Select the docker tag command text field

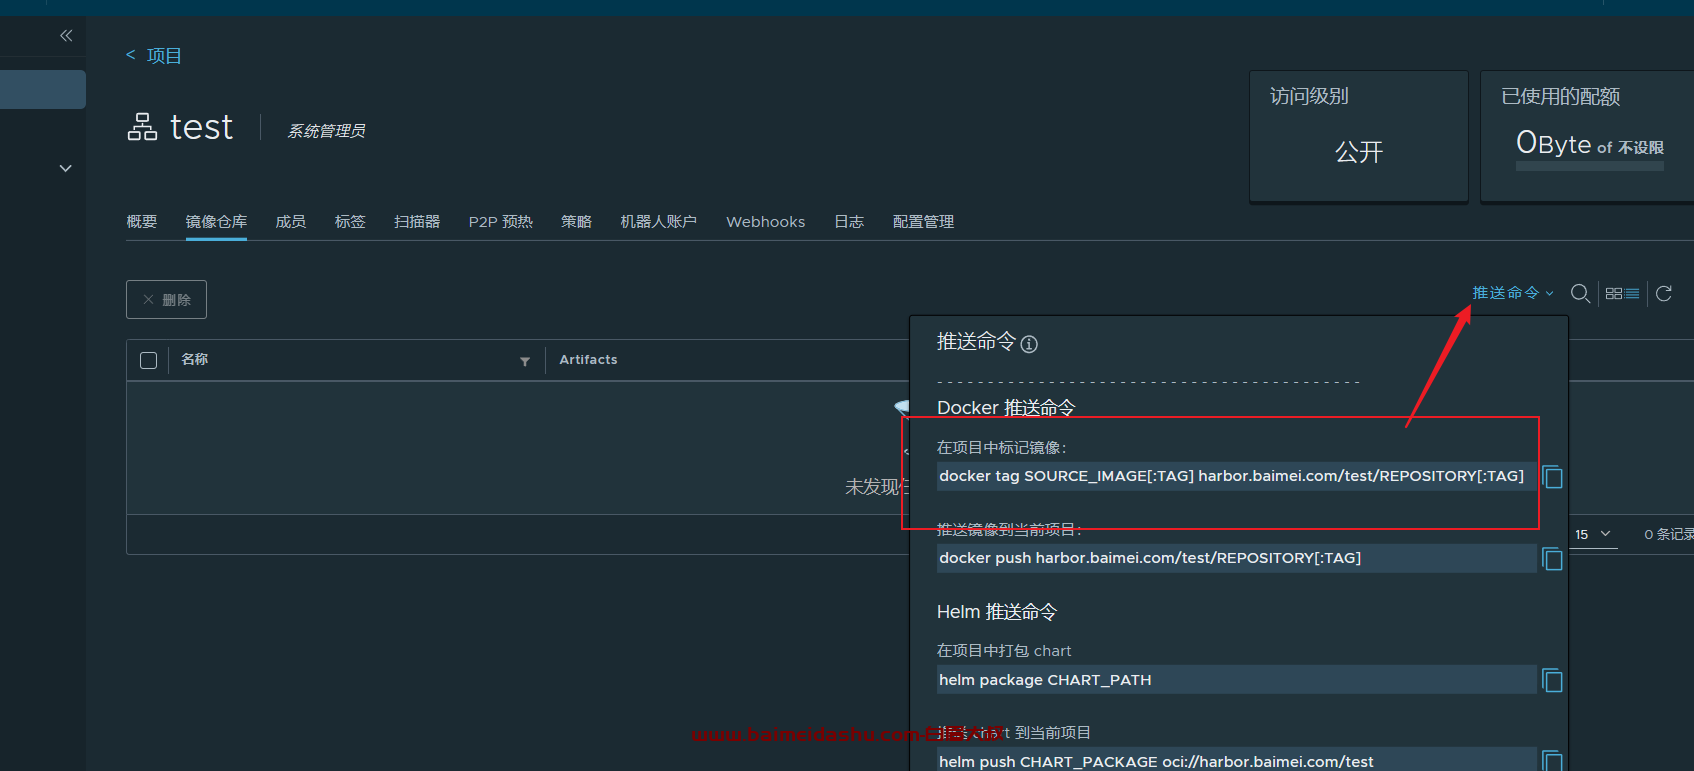click(x=1236, y=476)
